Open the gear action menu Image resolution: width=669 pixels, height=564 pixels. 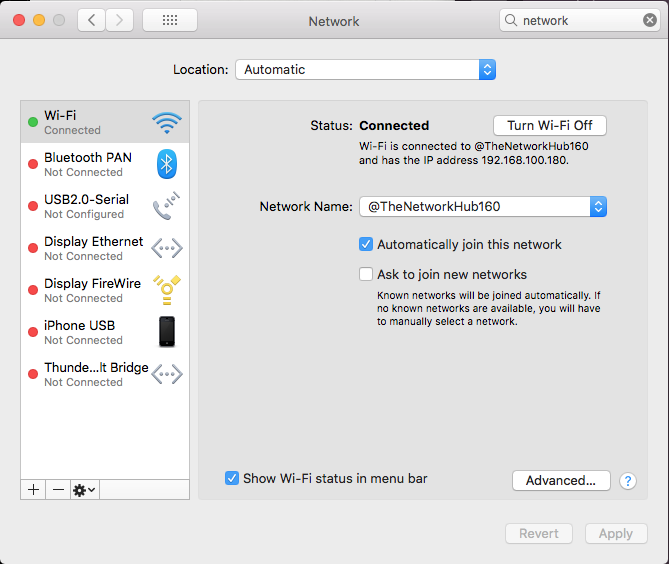pos(84,489)
